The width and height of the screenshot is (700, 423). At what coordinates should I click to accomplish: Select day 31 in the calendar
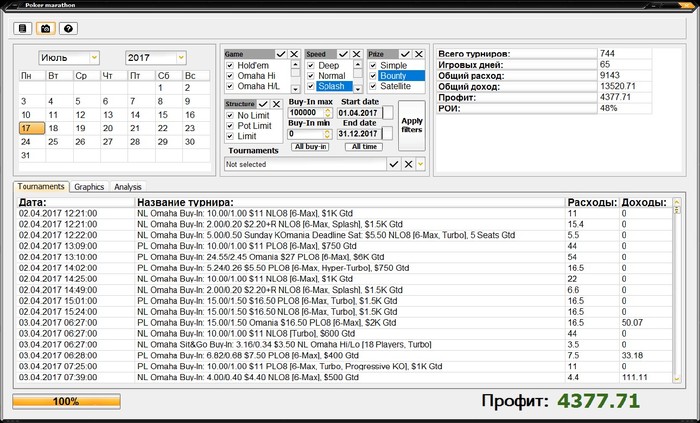(32, 155)
